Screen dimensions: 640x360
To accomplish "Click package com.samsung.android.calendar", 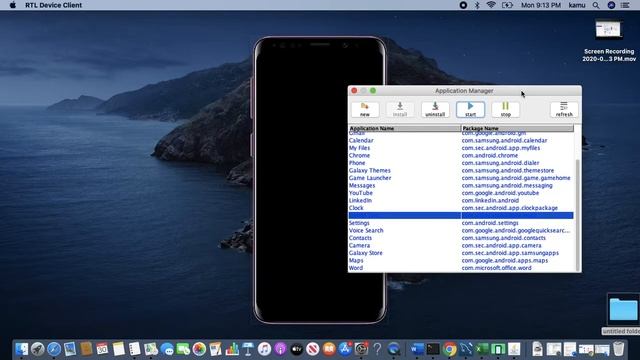I will coord(504,140).
